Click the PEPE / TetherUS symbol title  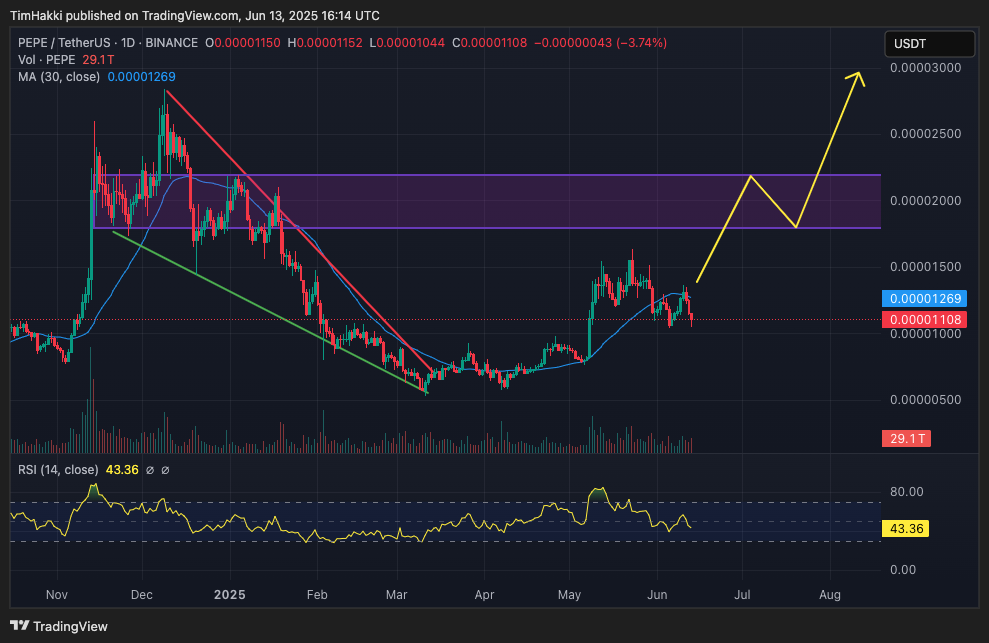[x=64, y=43]
